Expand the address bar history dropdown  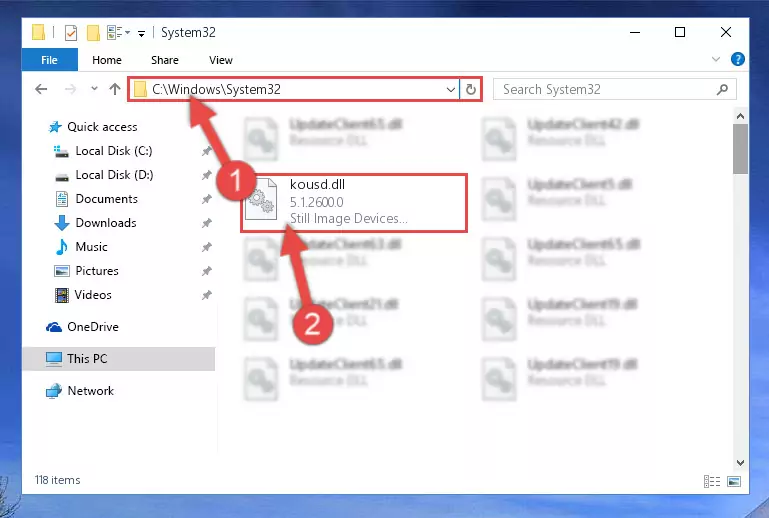click(x=450, y=89)
